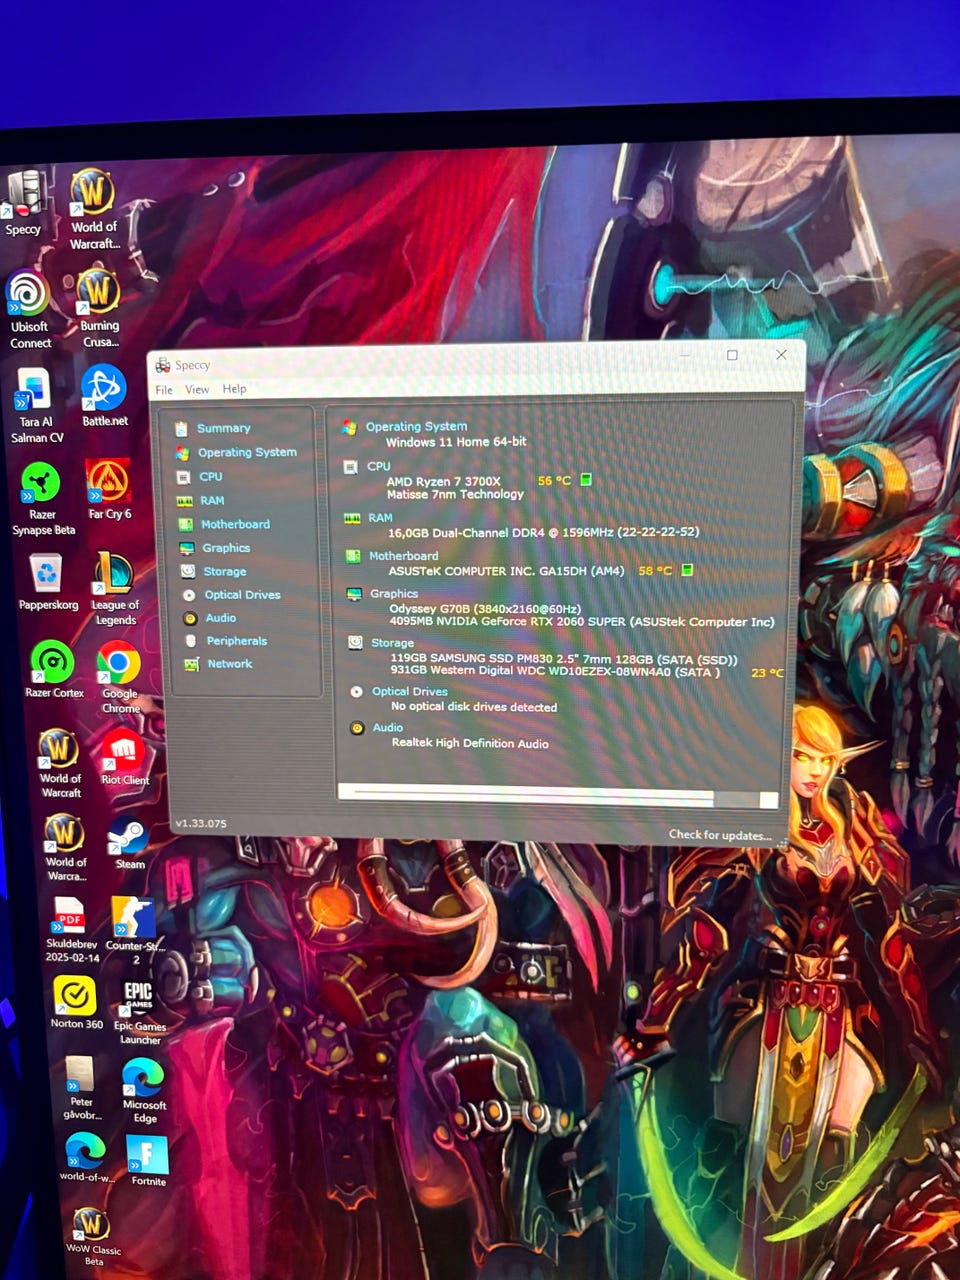The height and width of the screenshot is (1280, 960).
Task: Open Riot Client shortcut
Action: pyautogui.click(x=124, y=758)
